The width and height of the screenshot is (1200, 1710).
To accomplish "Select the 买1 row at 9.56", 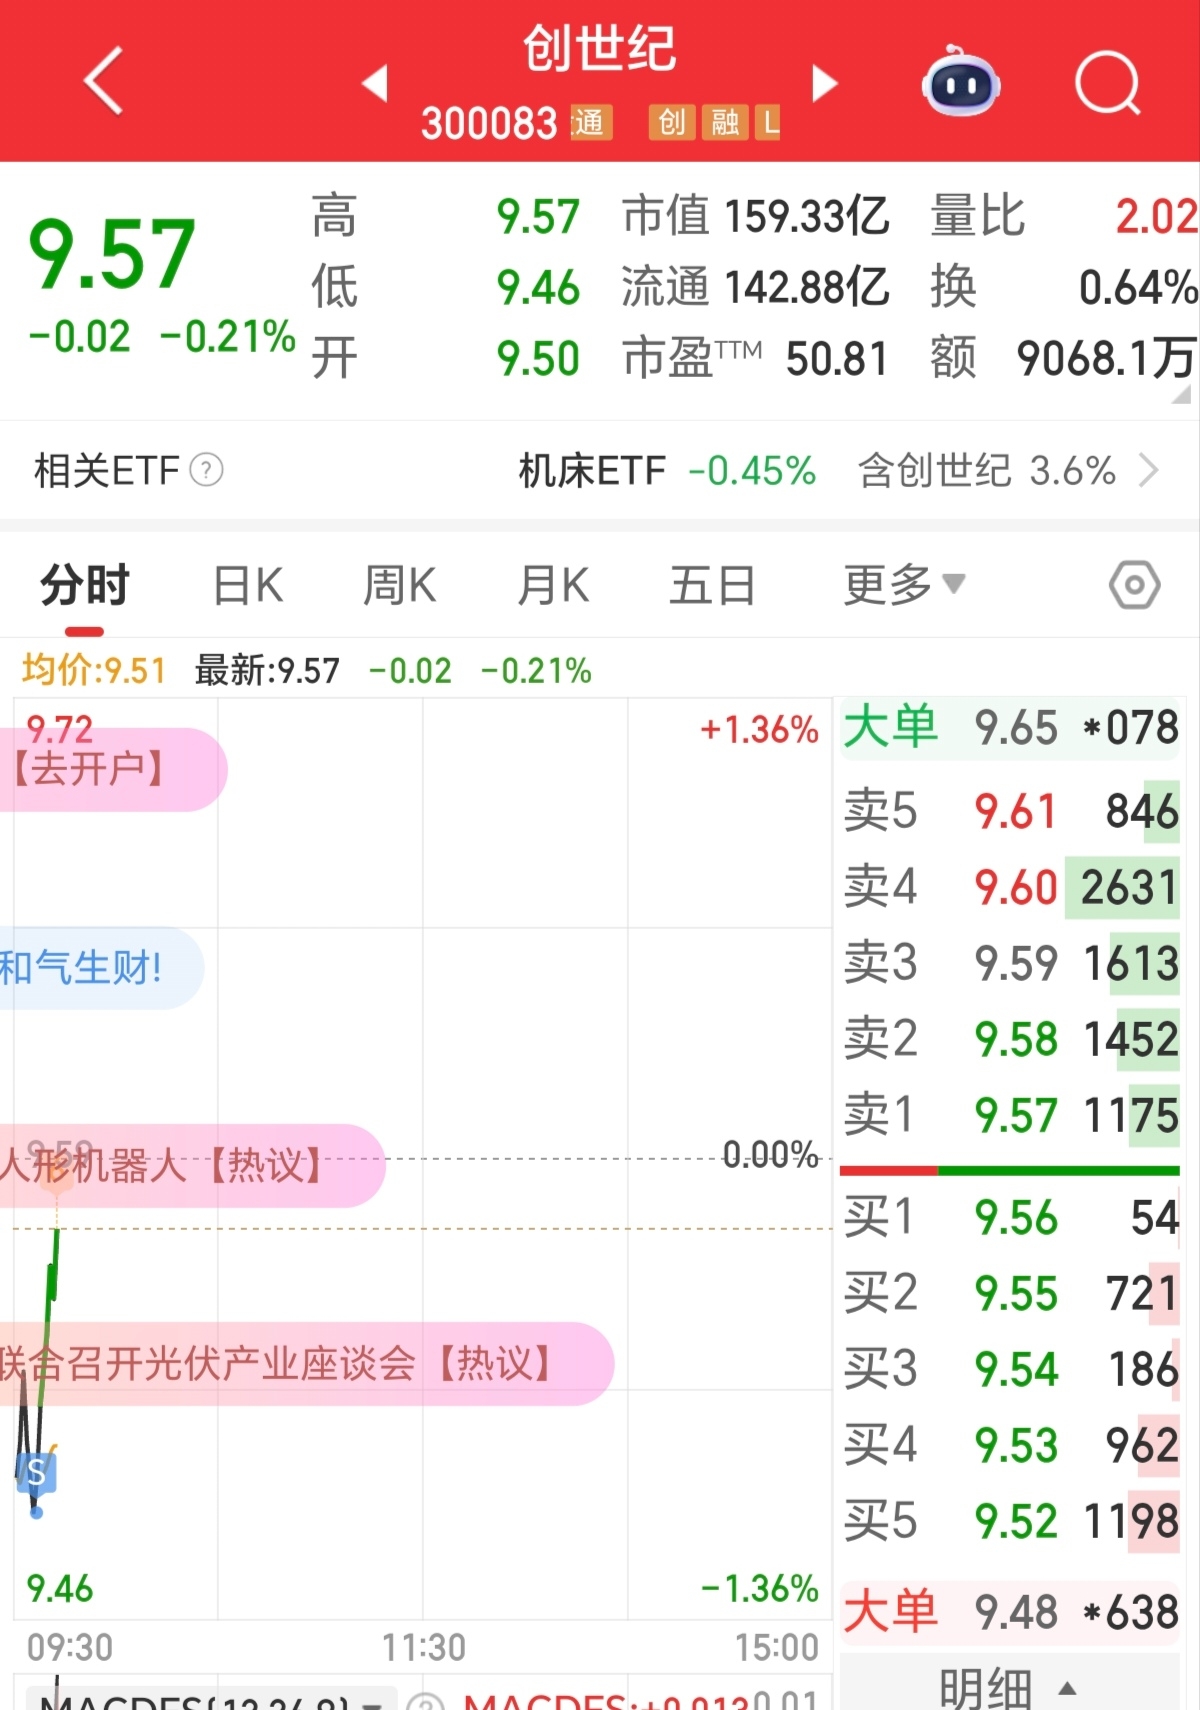I will click(1010, 1218).
